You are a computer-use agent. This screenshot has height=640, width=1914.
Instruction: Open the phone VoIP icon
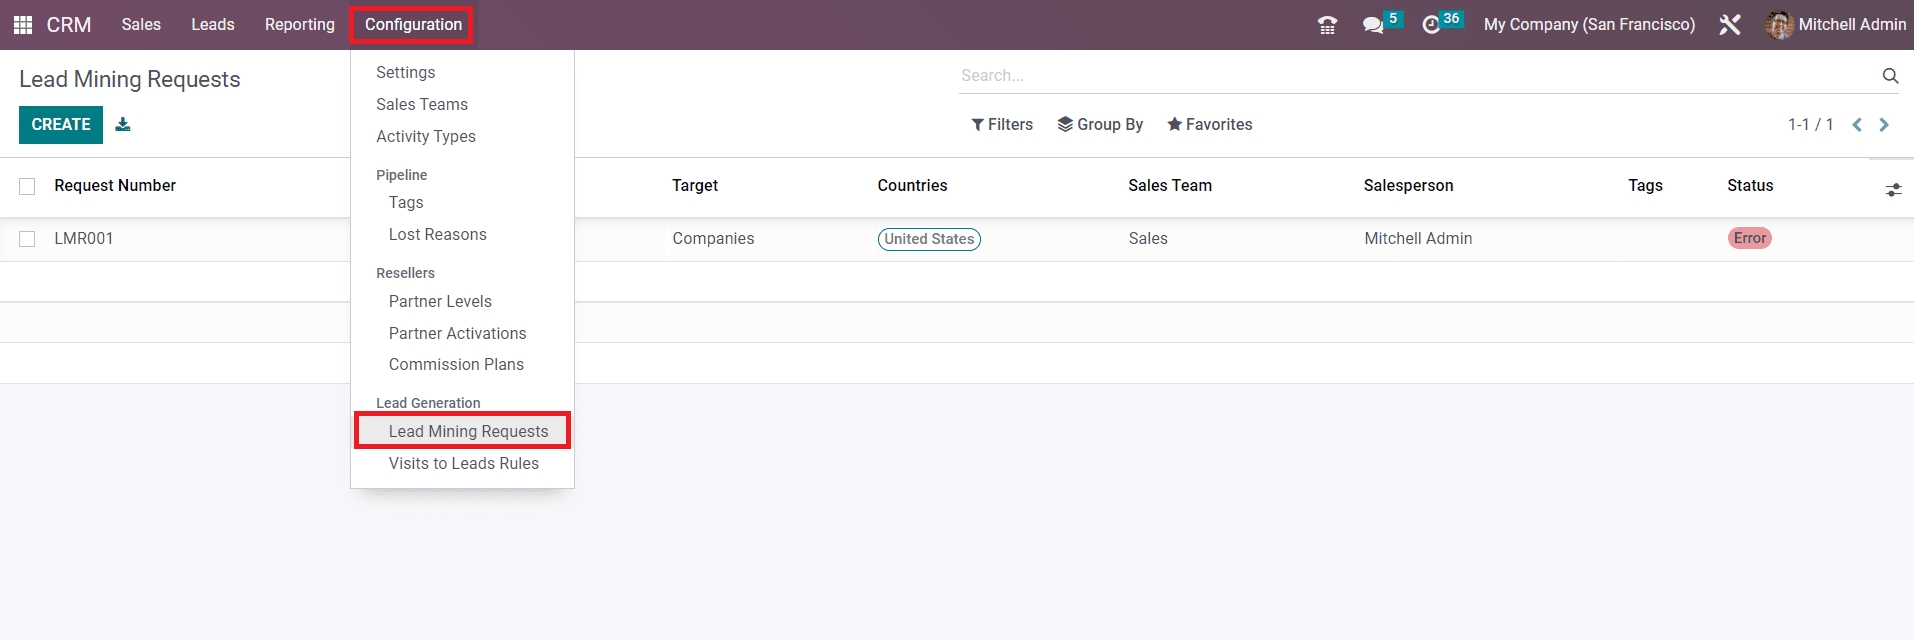(1327, 25)
